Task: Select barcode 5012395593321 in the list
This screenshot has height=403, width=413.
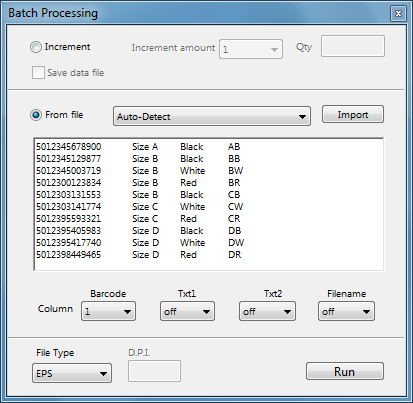Action: [x=69, y=219]
